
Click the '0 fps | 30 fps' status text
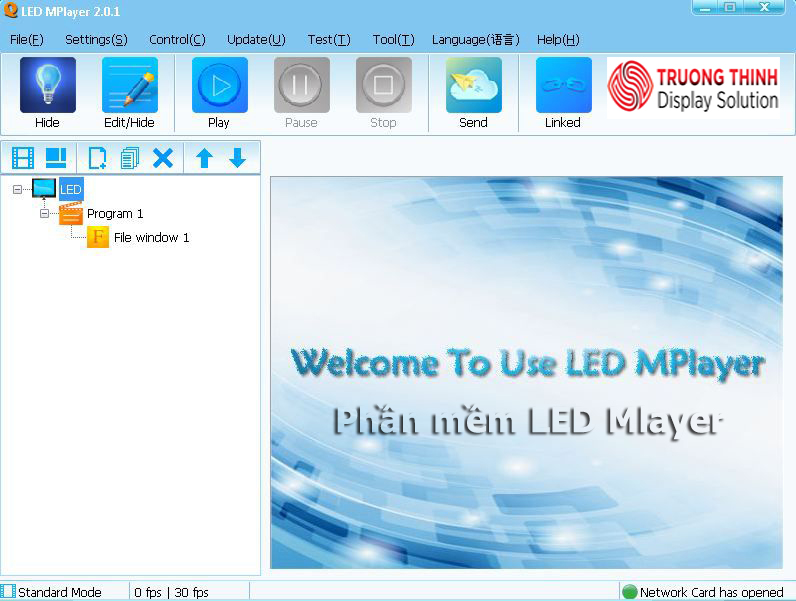click(x=172, y=592)
